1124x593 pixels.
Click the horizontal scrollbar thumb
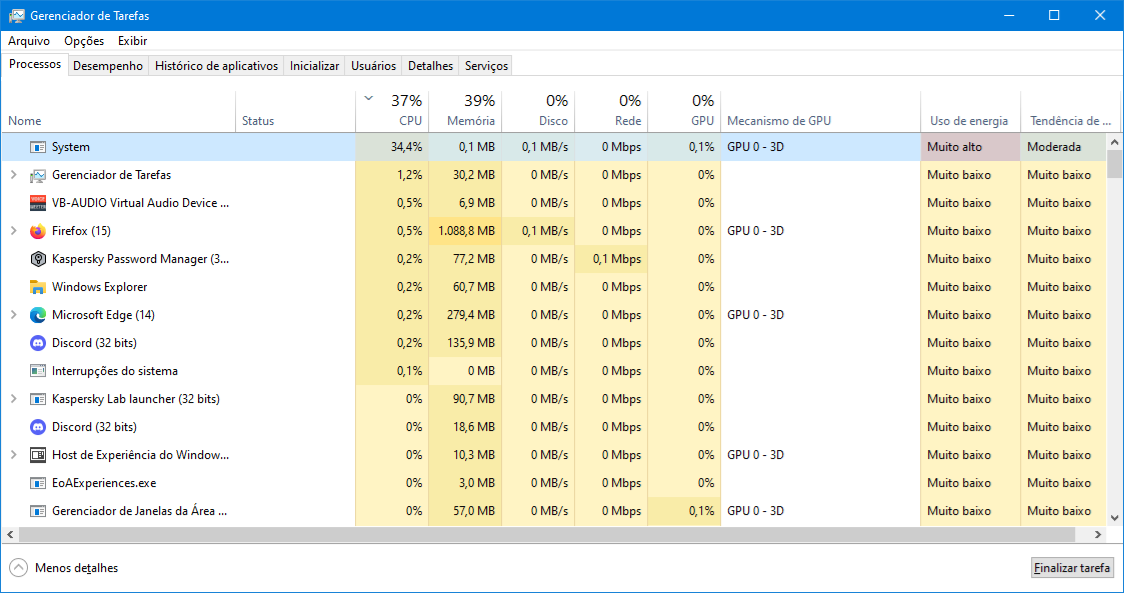point(547,534)
